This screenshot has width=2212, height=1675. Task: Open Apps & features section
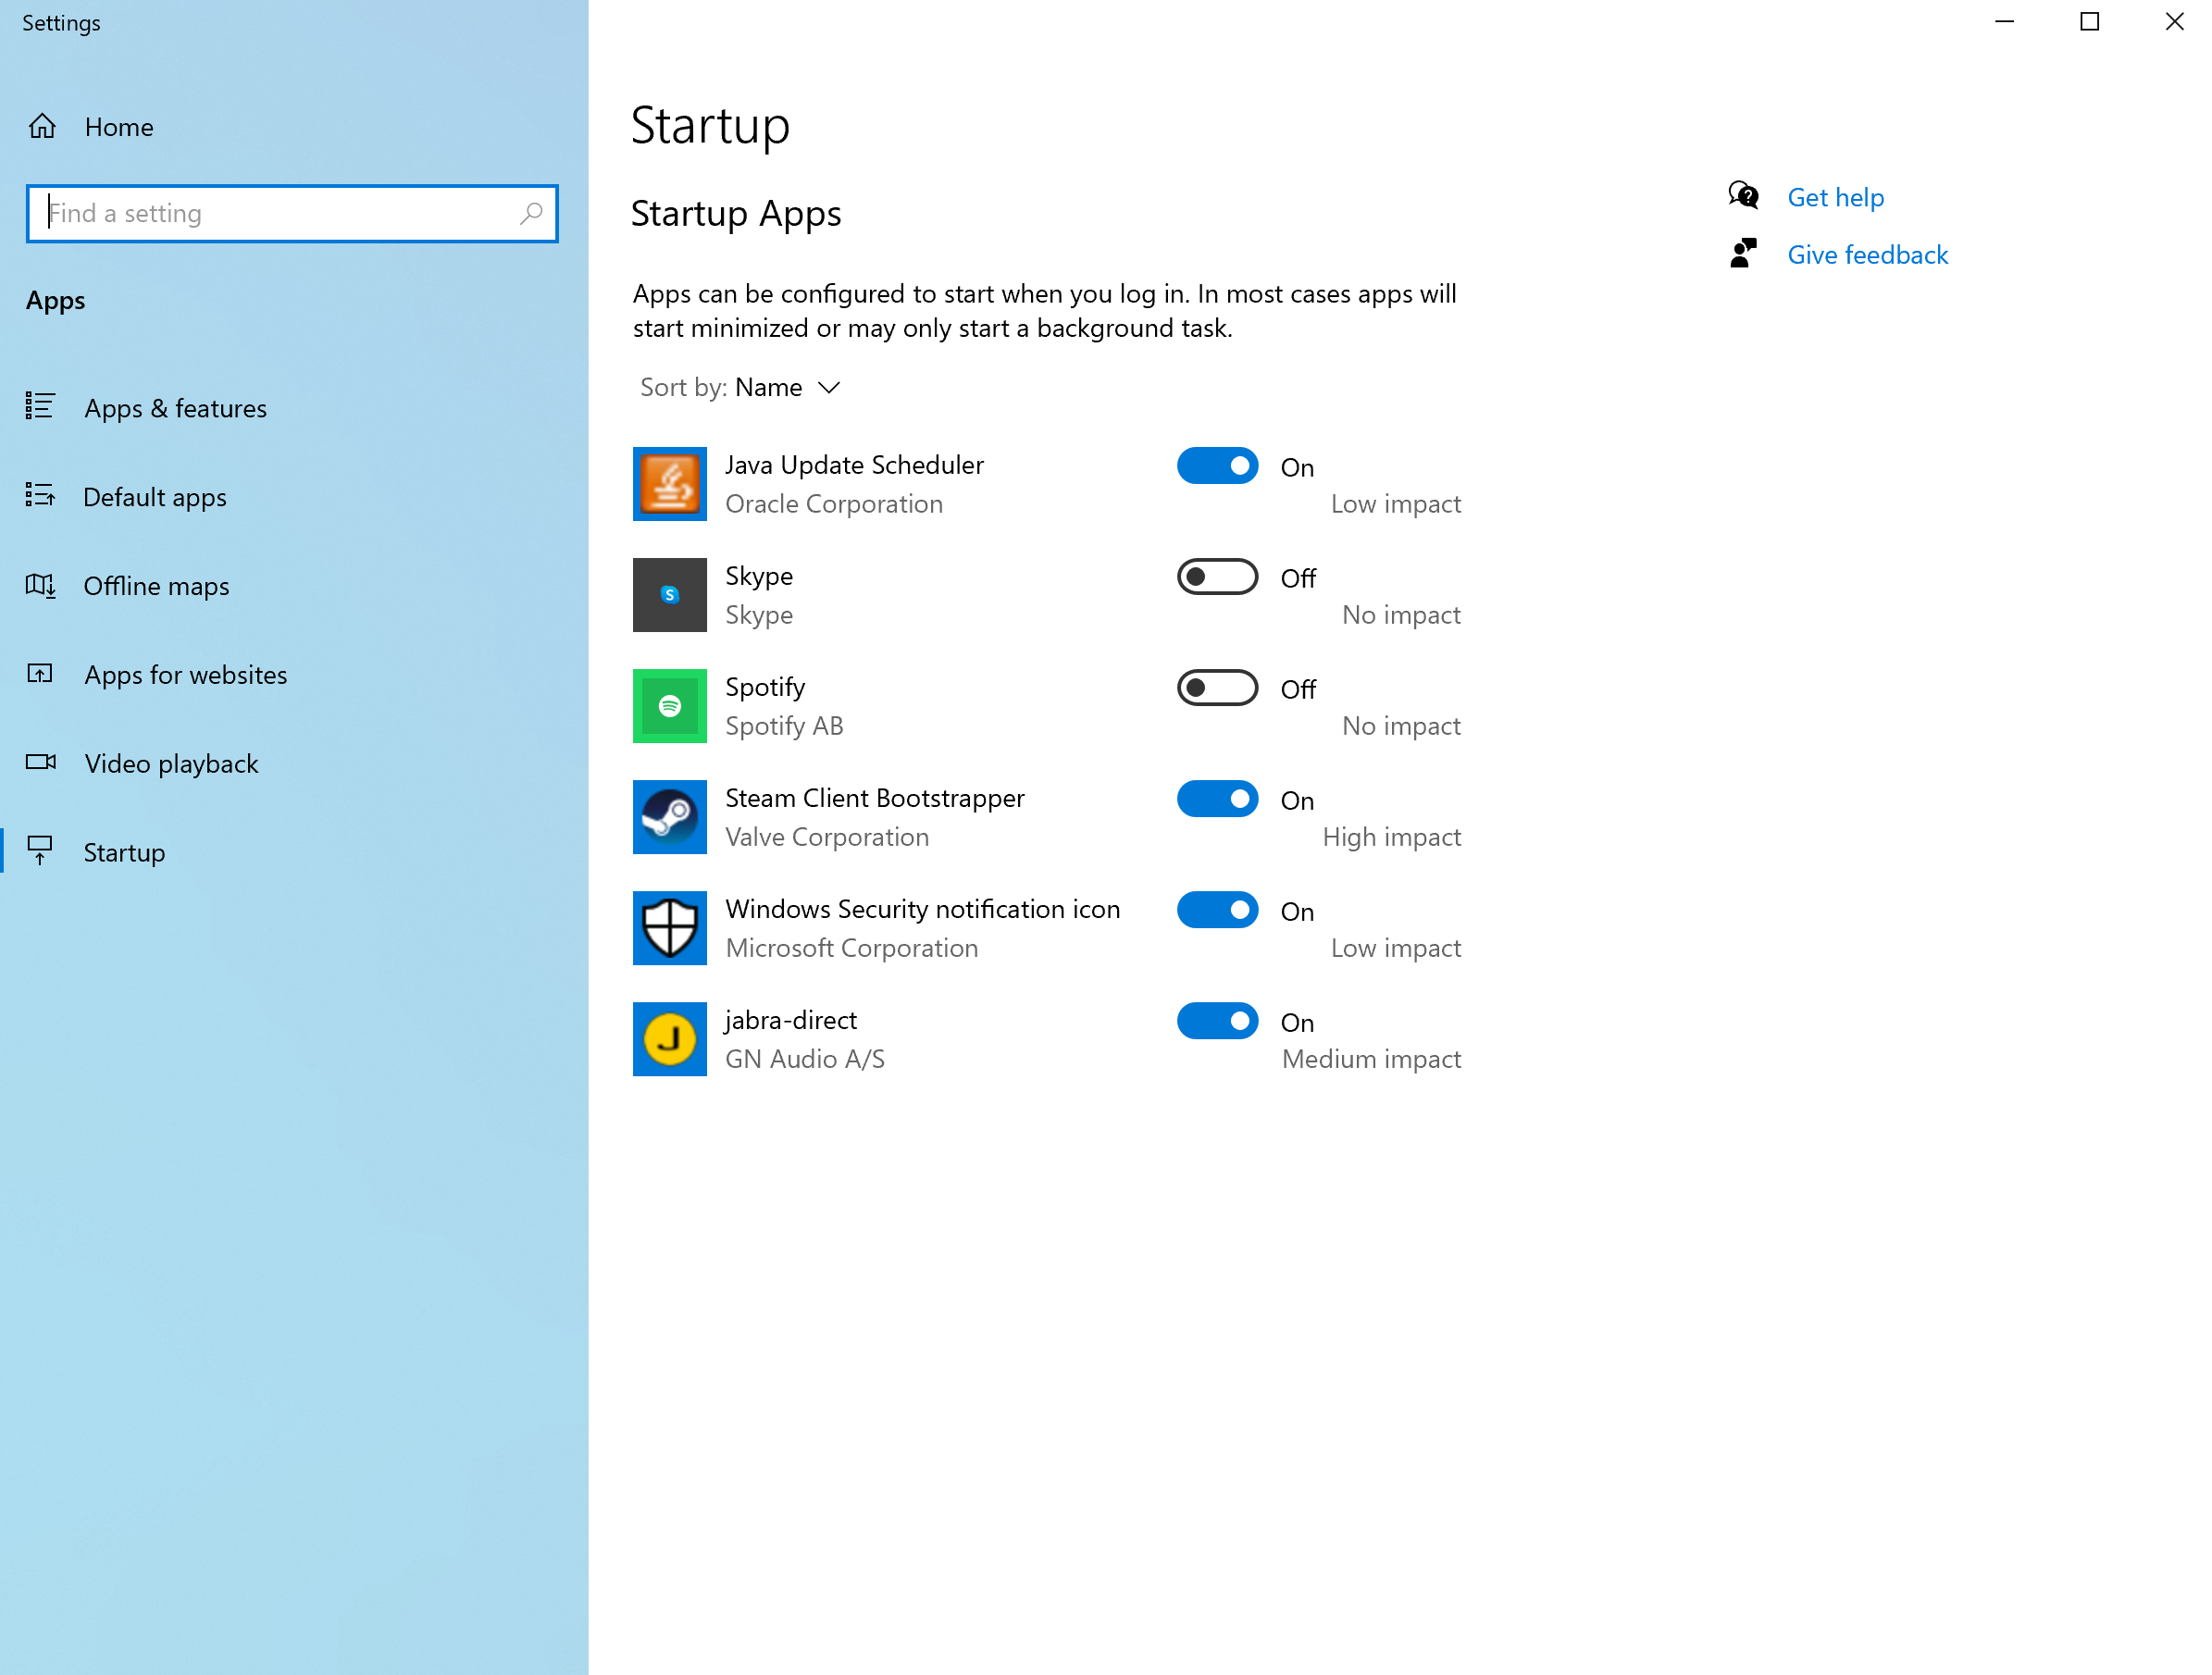pyautogui.click(x=175, y=408)
